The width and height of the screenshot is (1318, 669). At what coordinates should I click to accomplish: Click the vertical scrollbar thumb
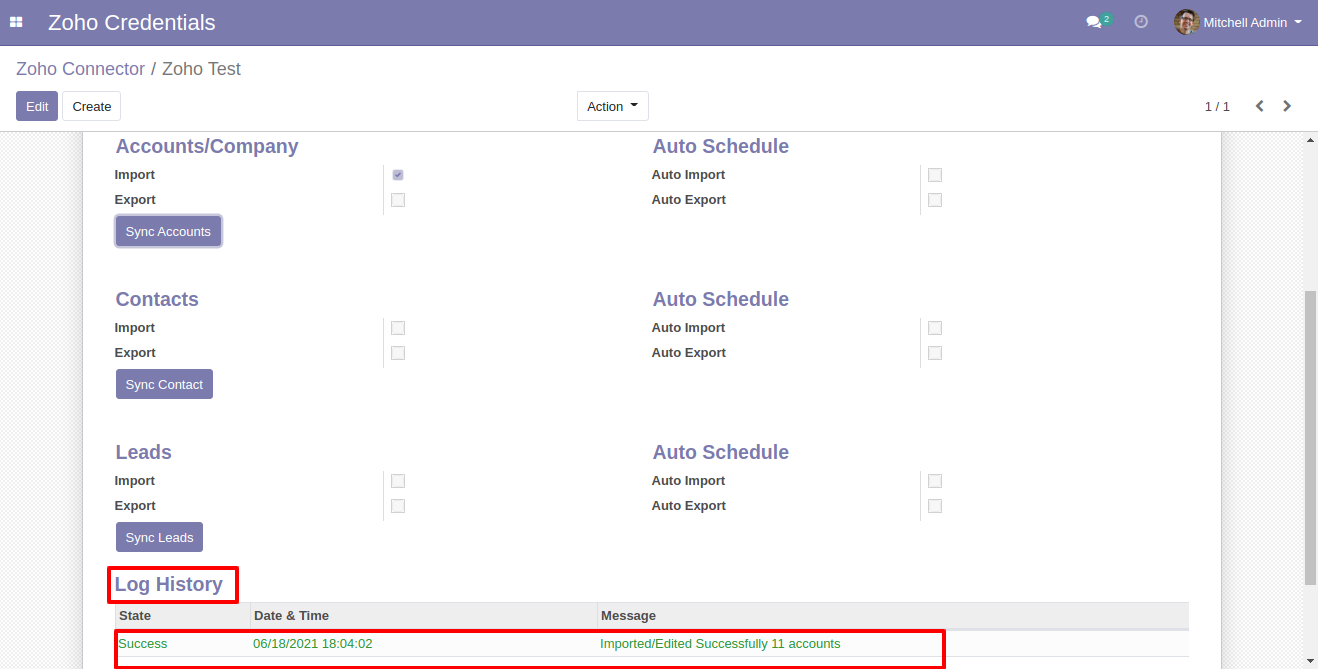(1311, 437)
